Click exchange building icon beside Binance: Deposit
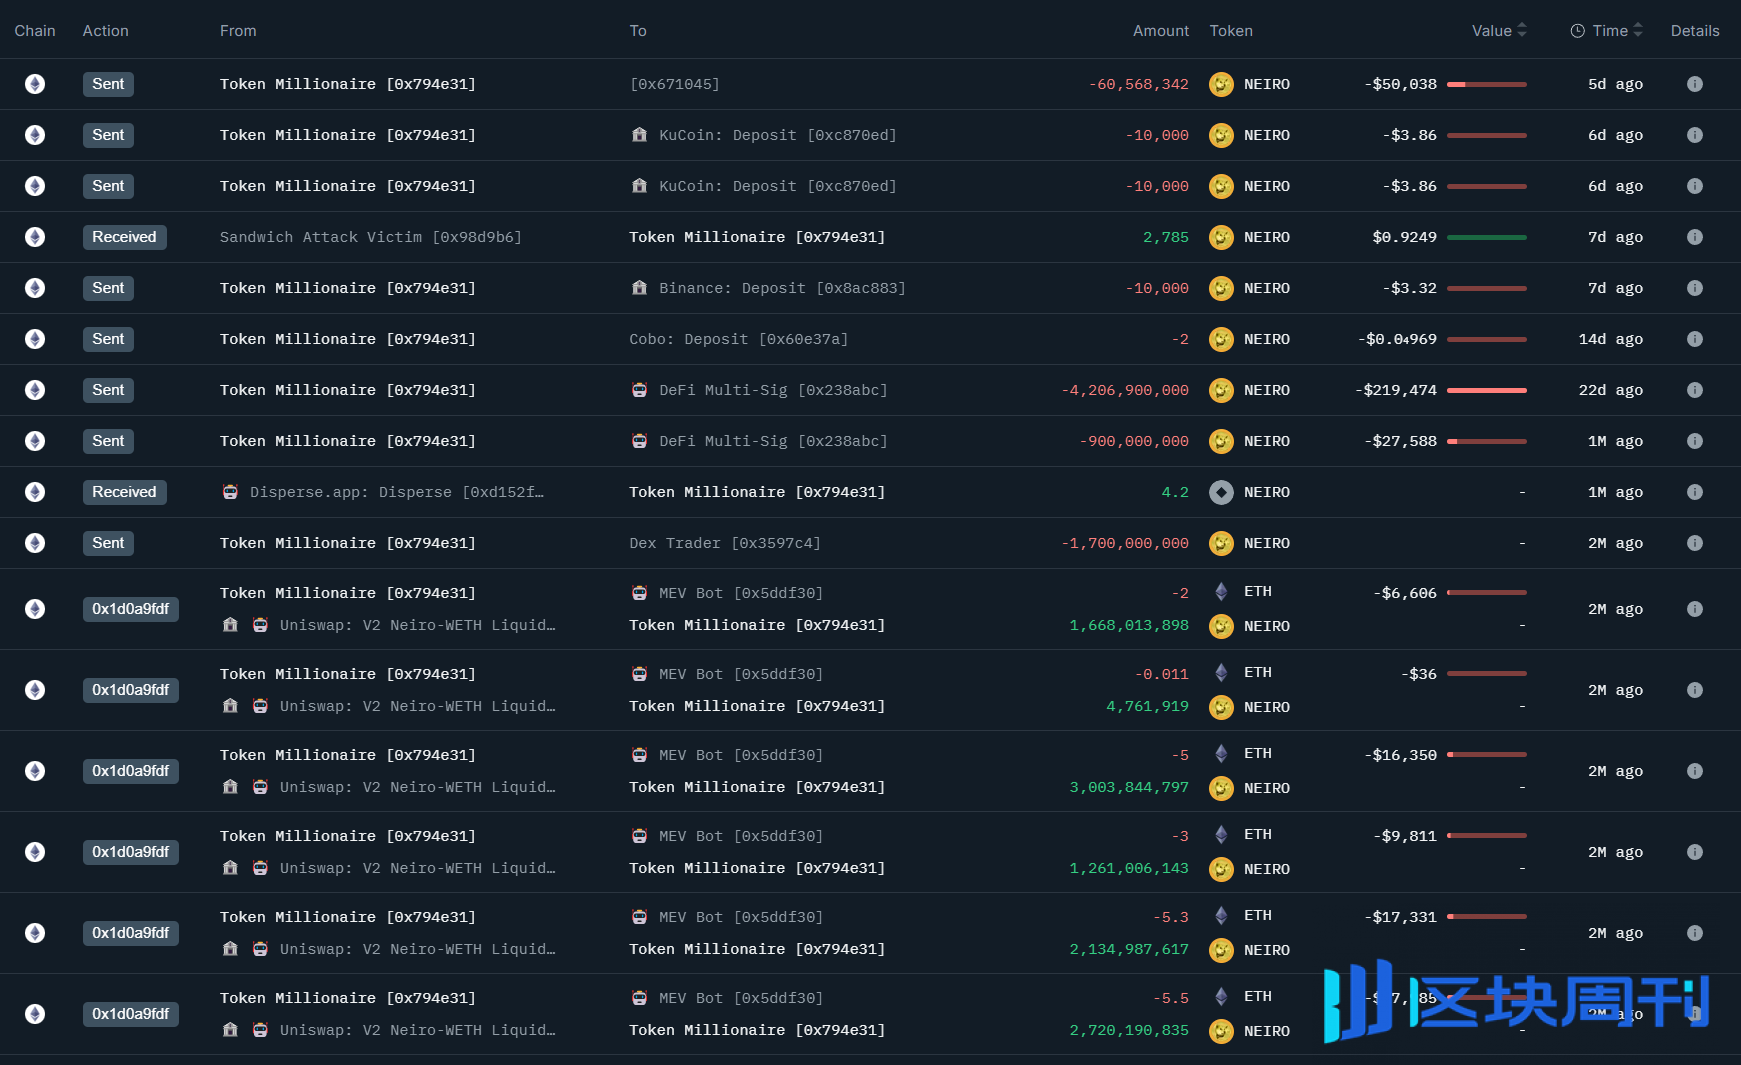The height and width of the screenshot is (1065, 1741). tap(639, 288)
